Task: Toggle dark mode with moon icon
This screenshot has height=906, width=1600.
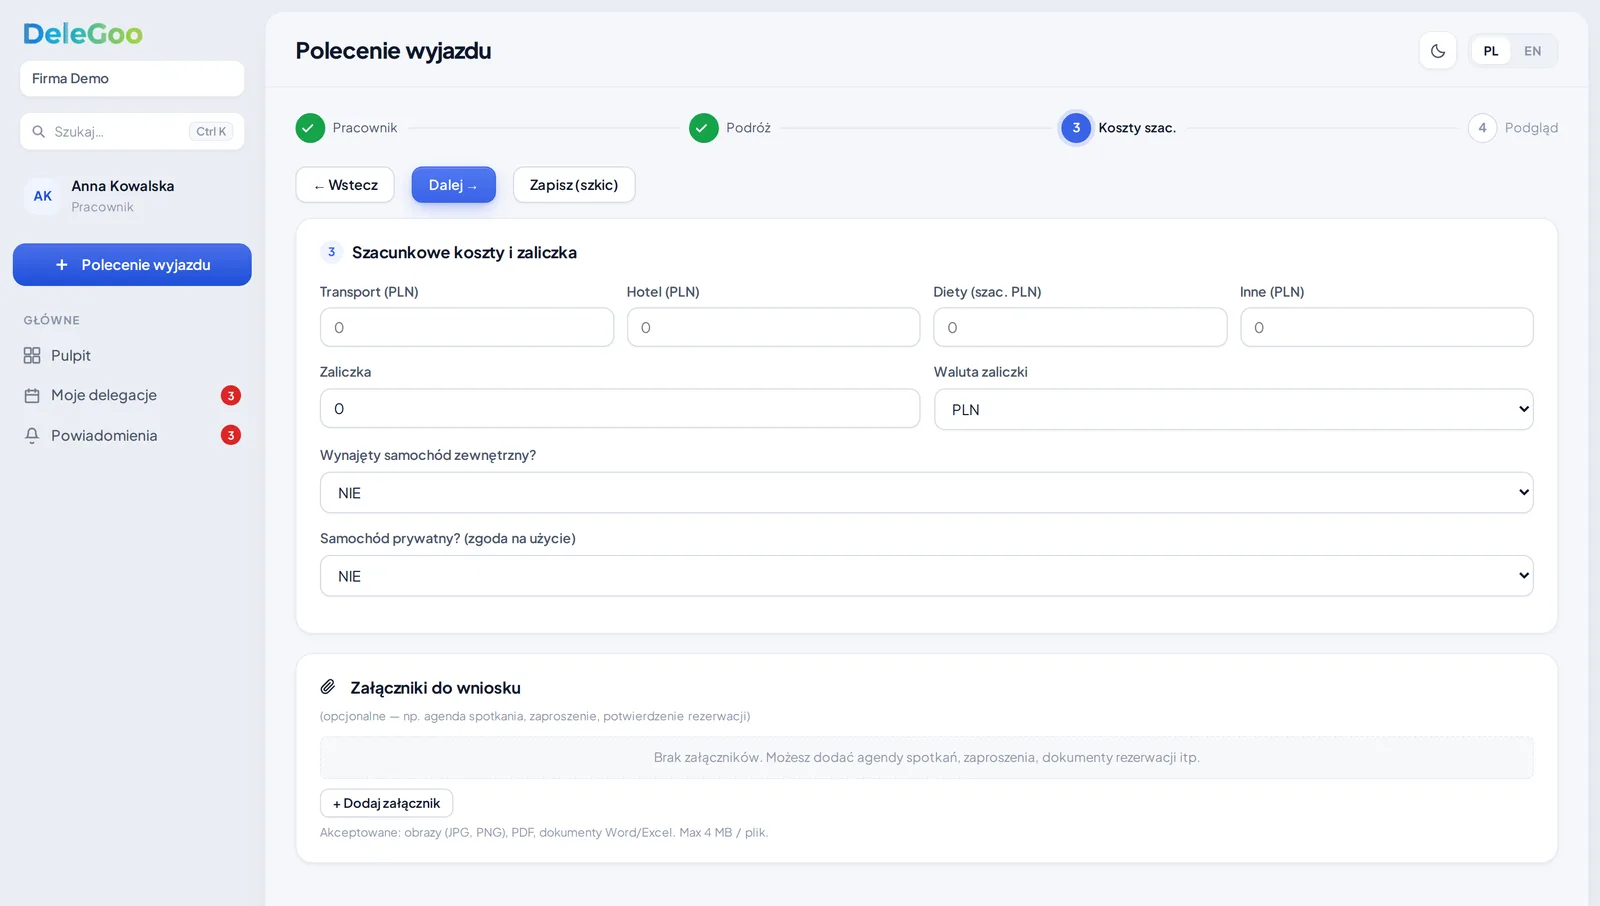Action: pos(1438,51)
